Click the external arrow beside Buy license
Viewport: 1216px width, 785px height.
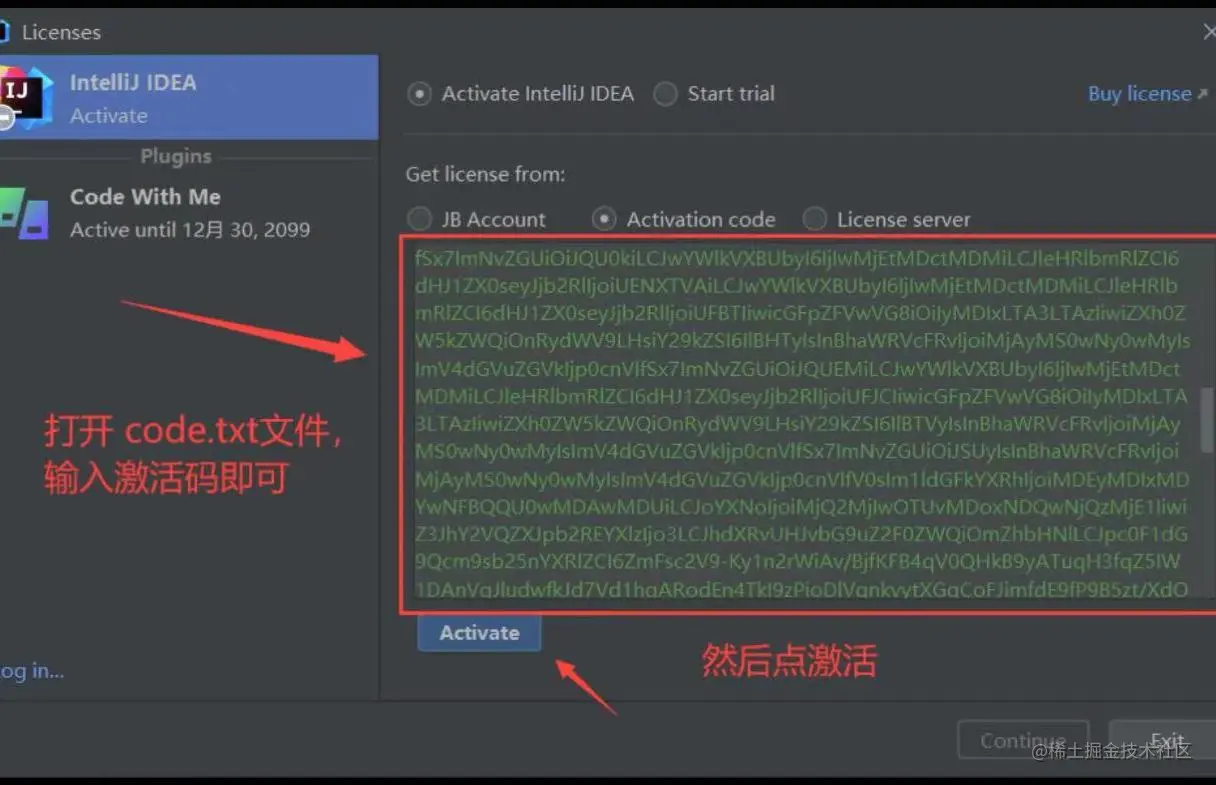tap(1202, 94)
